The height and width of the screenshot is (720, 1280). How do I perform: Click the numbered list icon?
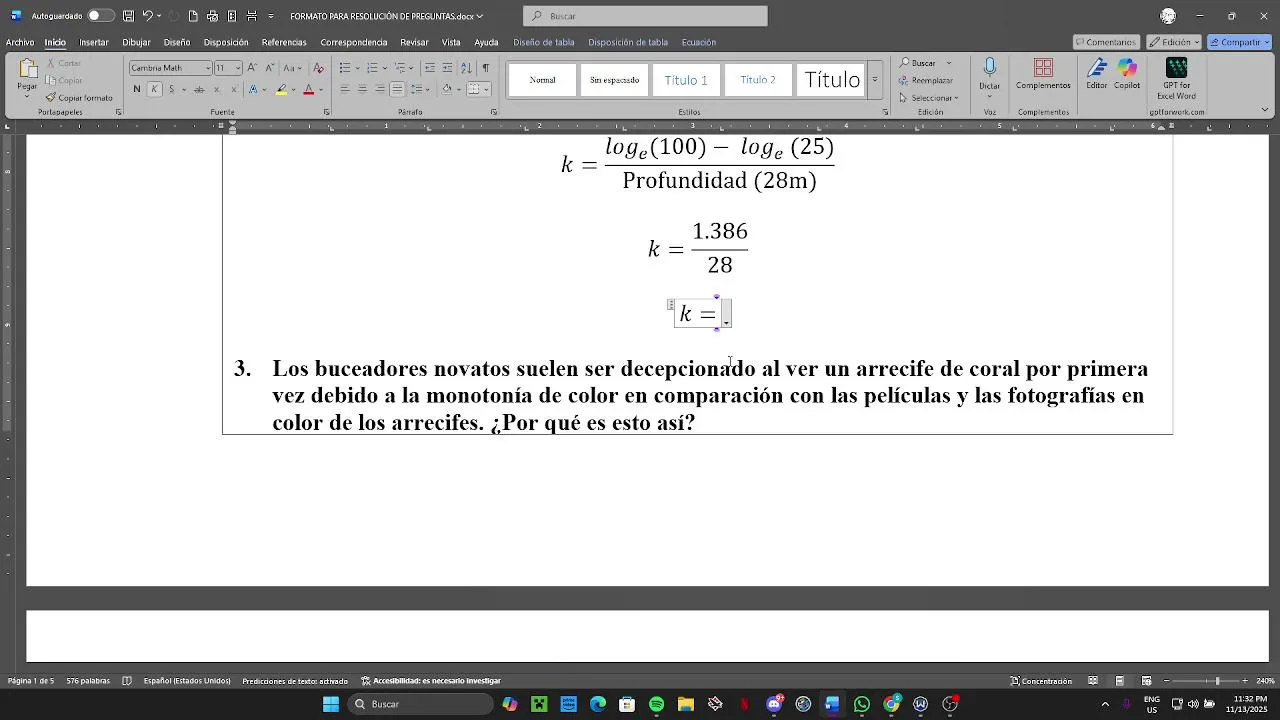pos(372,68)
